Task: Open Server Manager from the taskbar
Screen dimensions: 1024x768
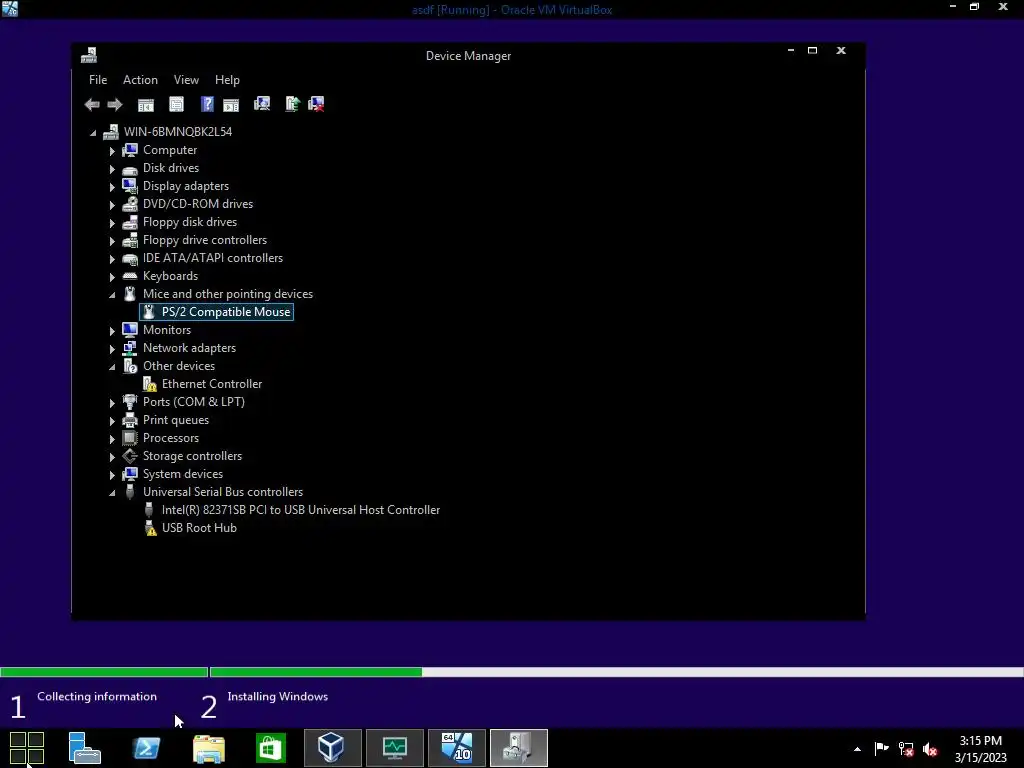Action: 84,748
